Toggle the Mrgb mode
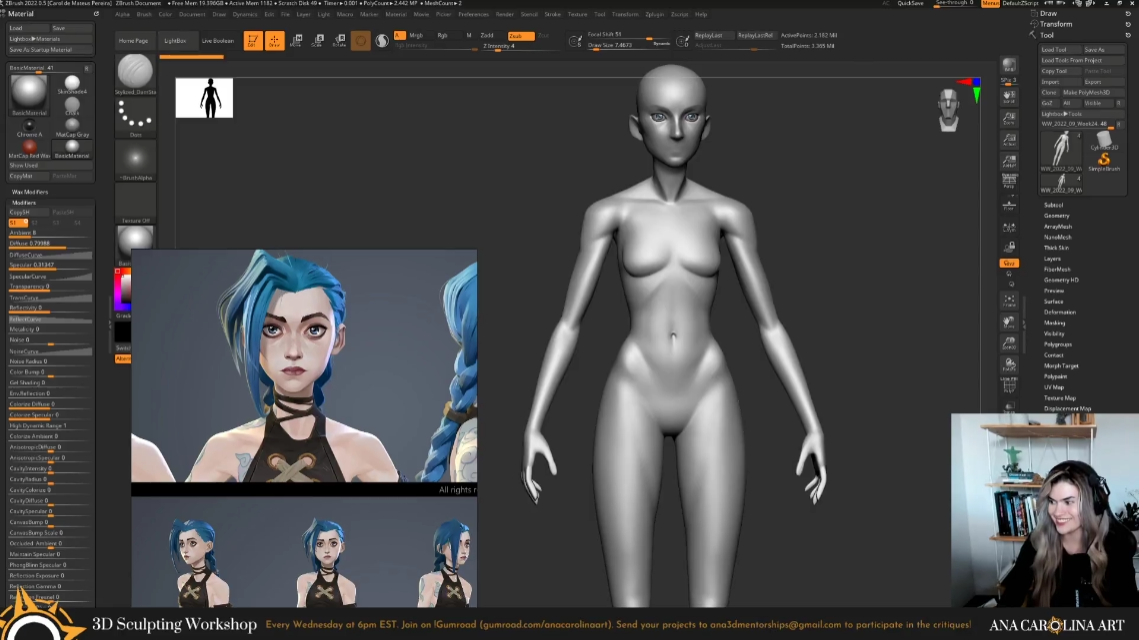The width and height of the screenshot is (1139, 640). click(416, 36)
